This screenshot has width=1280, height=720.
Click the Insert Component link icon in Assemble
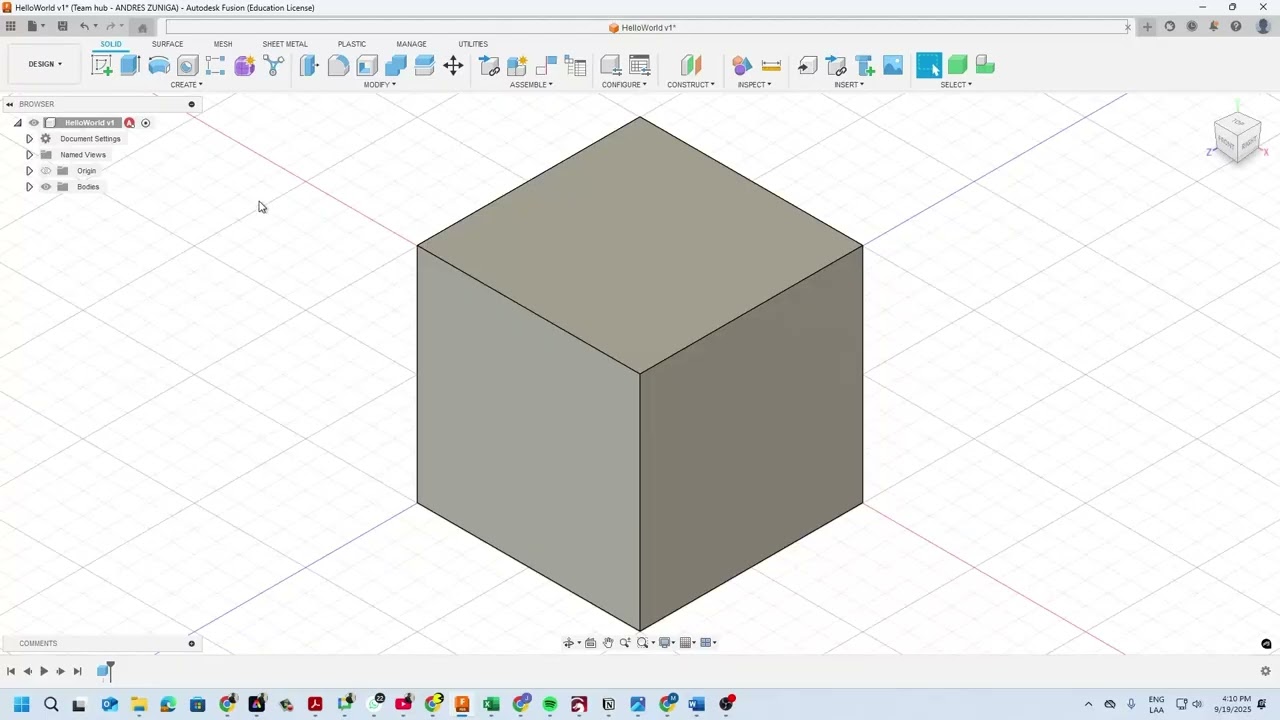pos(489,66)
